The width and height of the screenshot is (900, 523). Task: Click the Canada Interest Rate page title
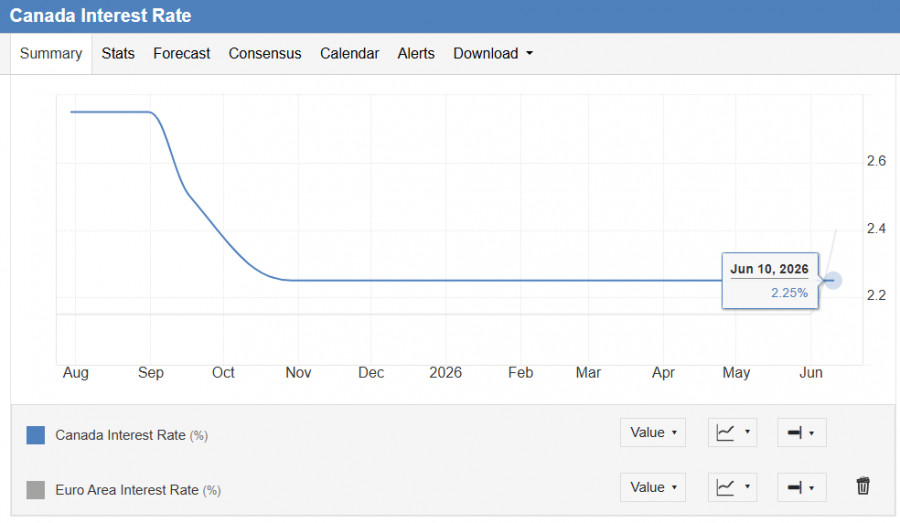pos(100,16)
